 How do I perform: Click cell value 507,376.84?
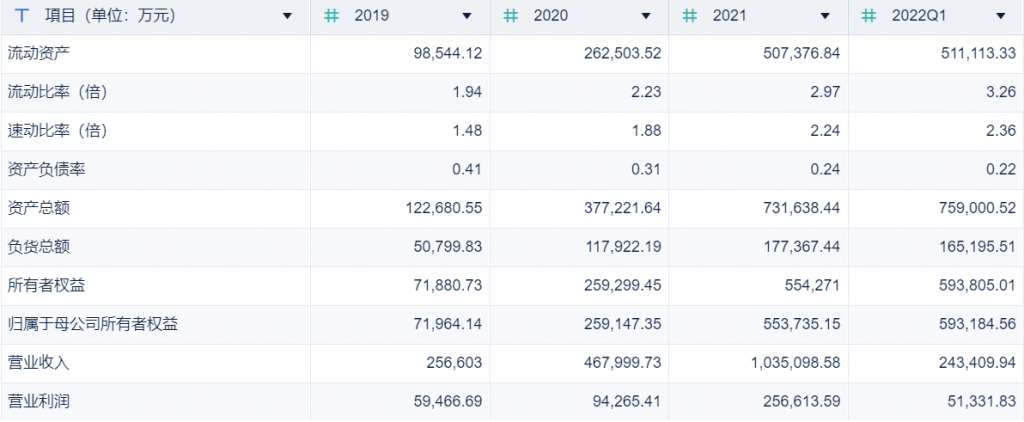pyautogui.click(x=802, y=54)
